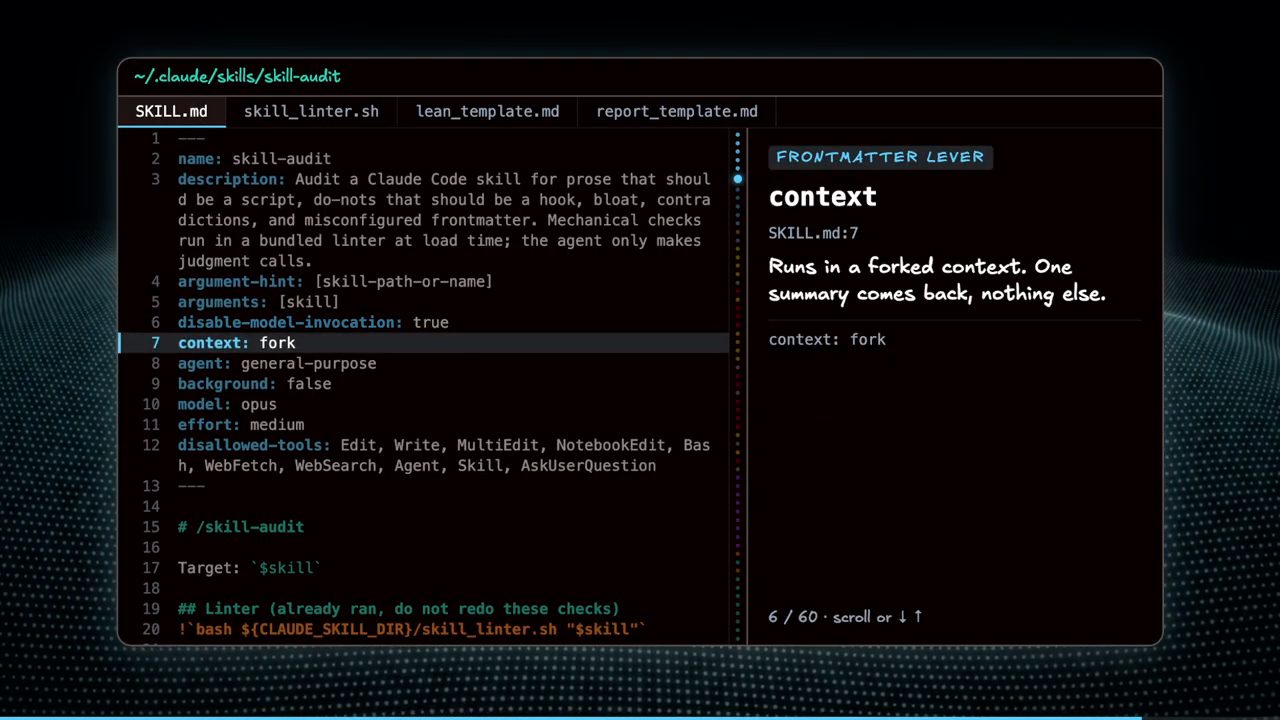Click line number 1 in the gutter
The width and height of the screenshot is (1280, 720).
pyautogui.click(x=155, y=138)
